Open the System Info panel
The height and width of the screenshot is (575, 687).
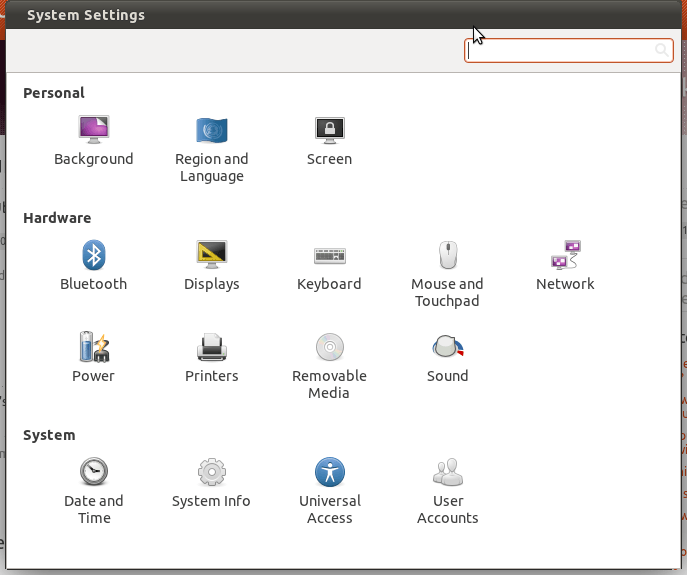(211, 483)
